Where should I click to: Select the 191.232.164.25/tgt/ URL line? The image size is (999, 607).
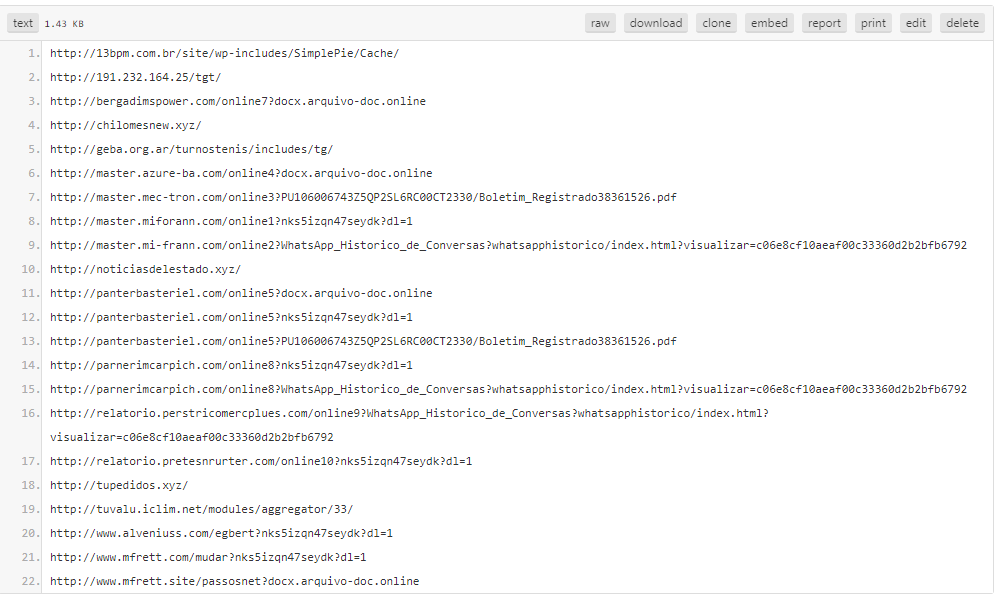135,77
